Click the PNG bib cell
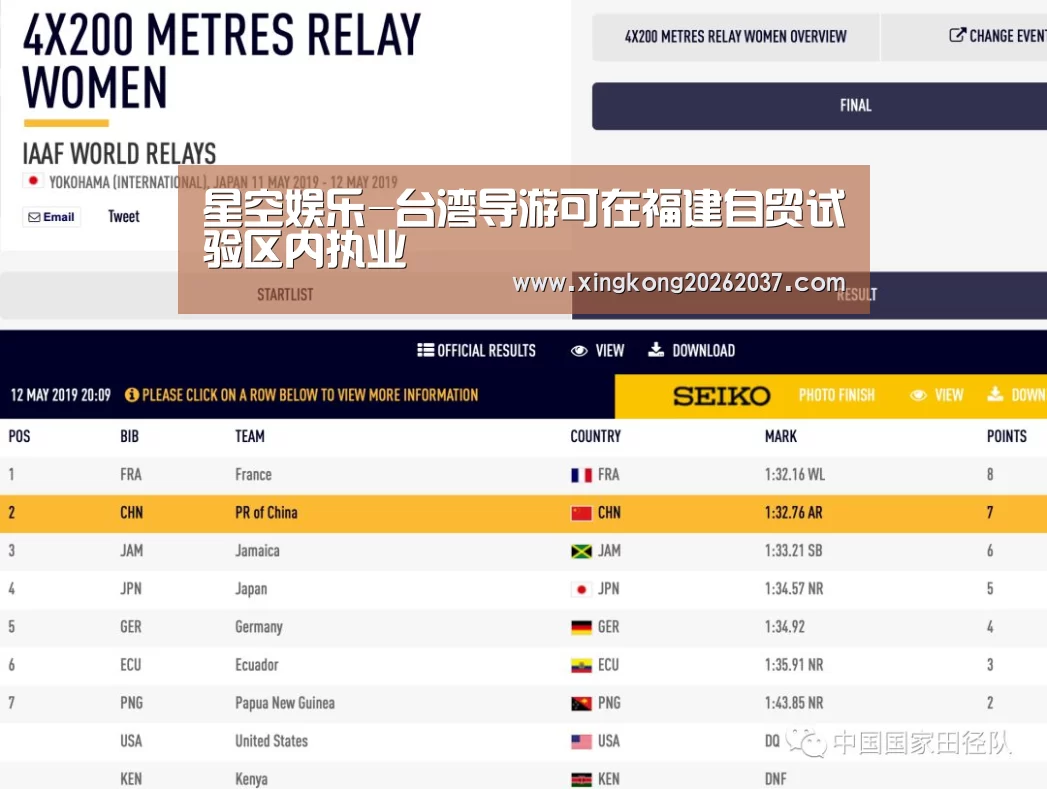This screenshot has height=789, width=1047. point(132,703)
